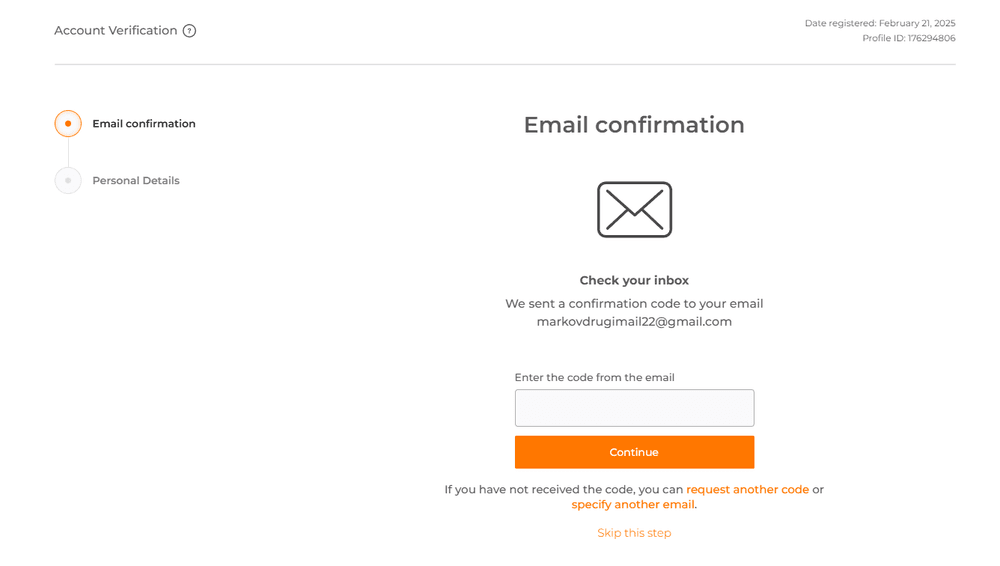This screenshot has height=566, width=1000.
Task: Click the orange Email confirmation step circle
Action: pos(68,124)
